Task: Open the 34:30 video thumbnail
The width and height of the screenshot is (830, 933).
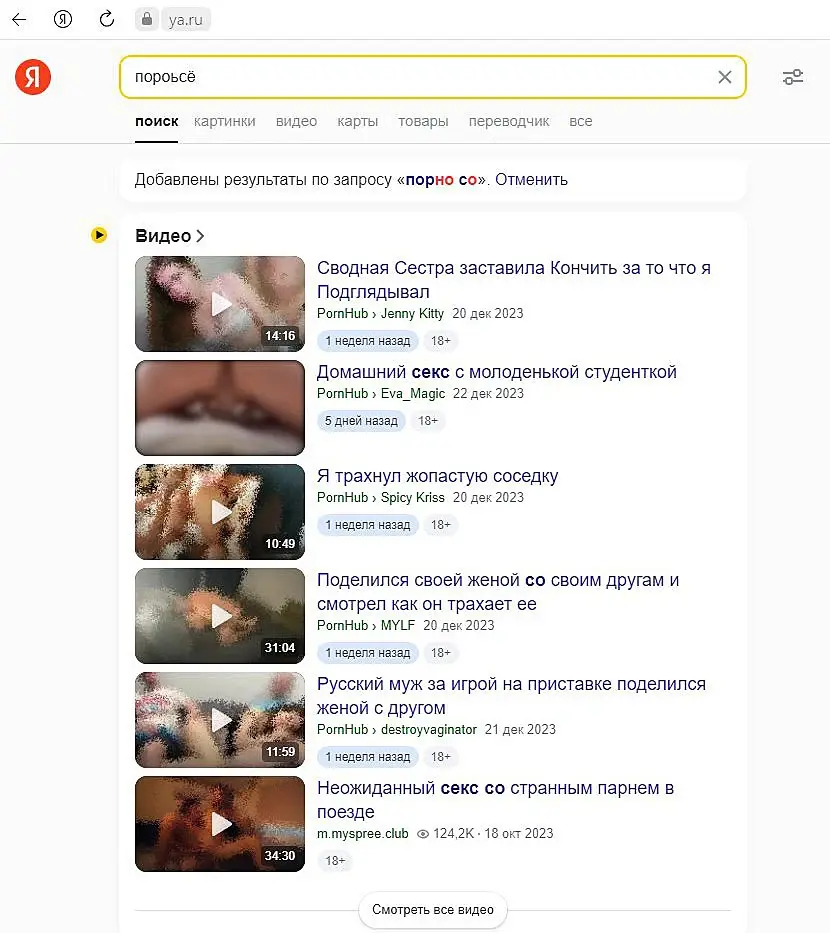Action: [x=220, y=824]
